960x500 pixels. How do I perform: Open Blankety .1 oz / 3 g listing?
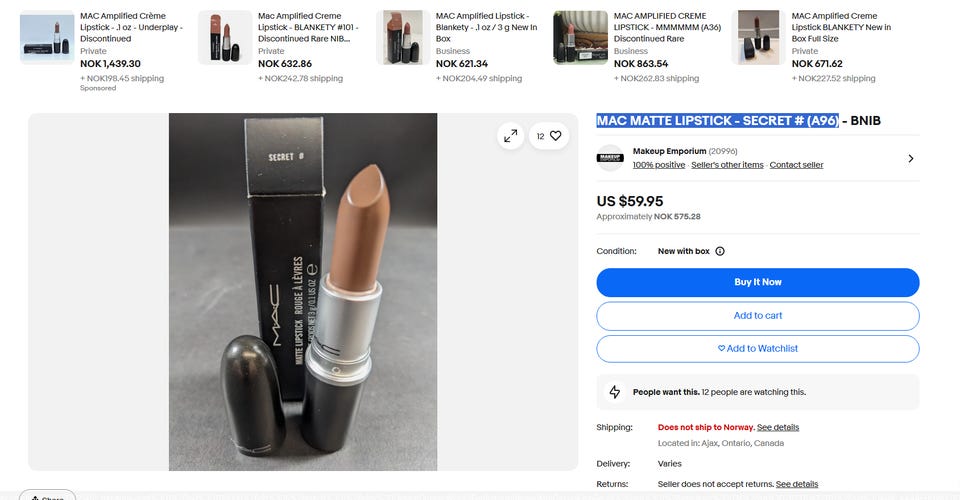coord(486,27)
